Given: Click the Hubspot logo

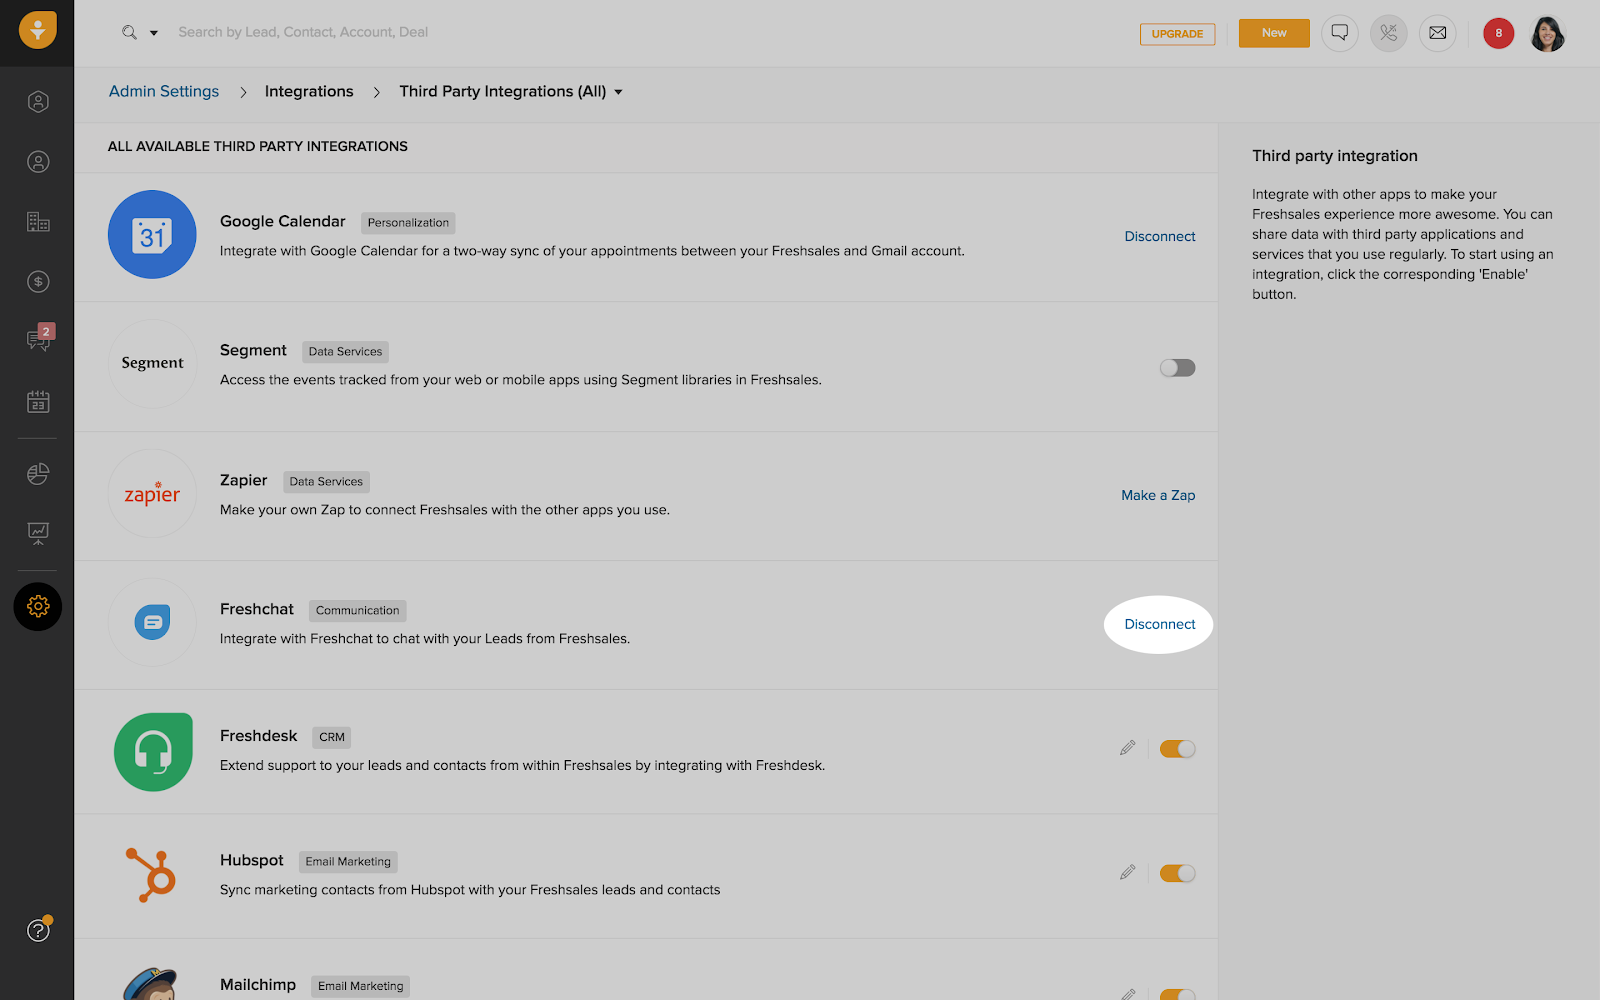Looking at the screenshot, I should (x=151, y=875).
